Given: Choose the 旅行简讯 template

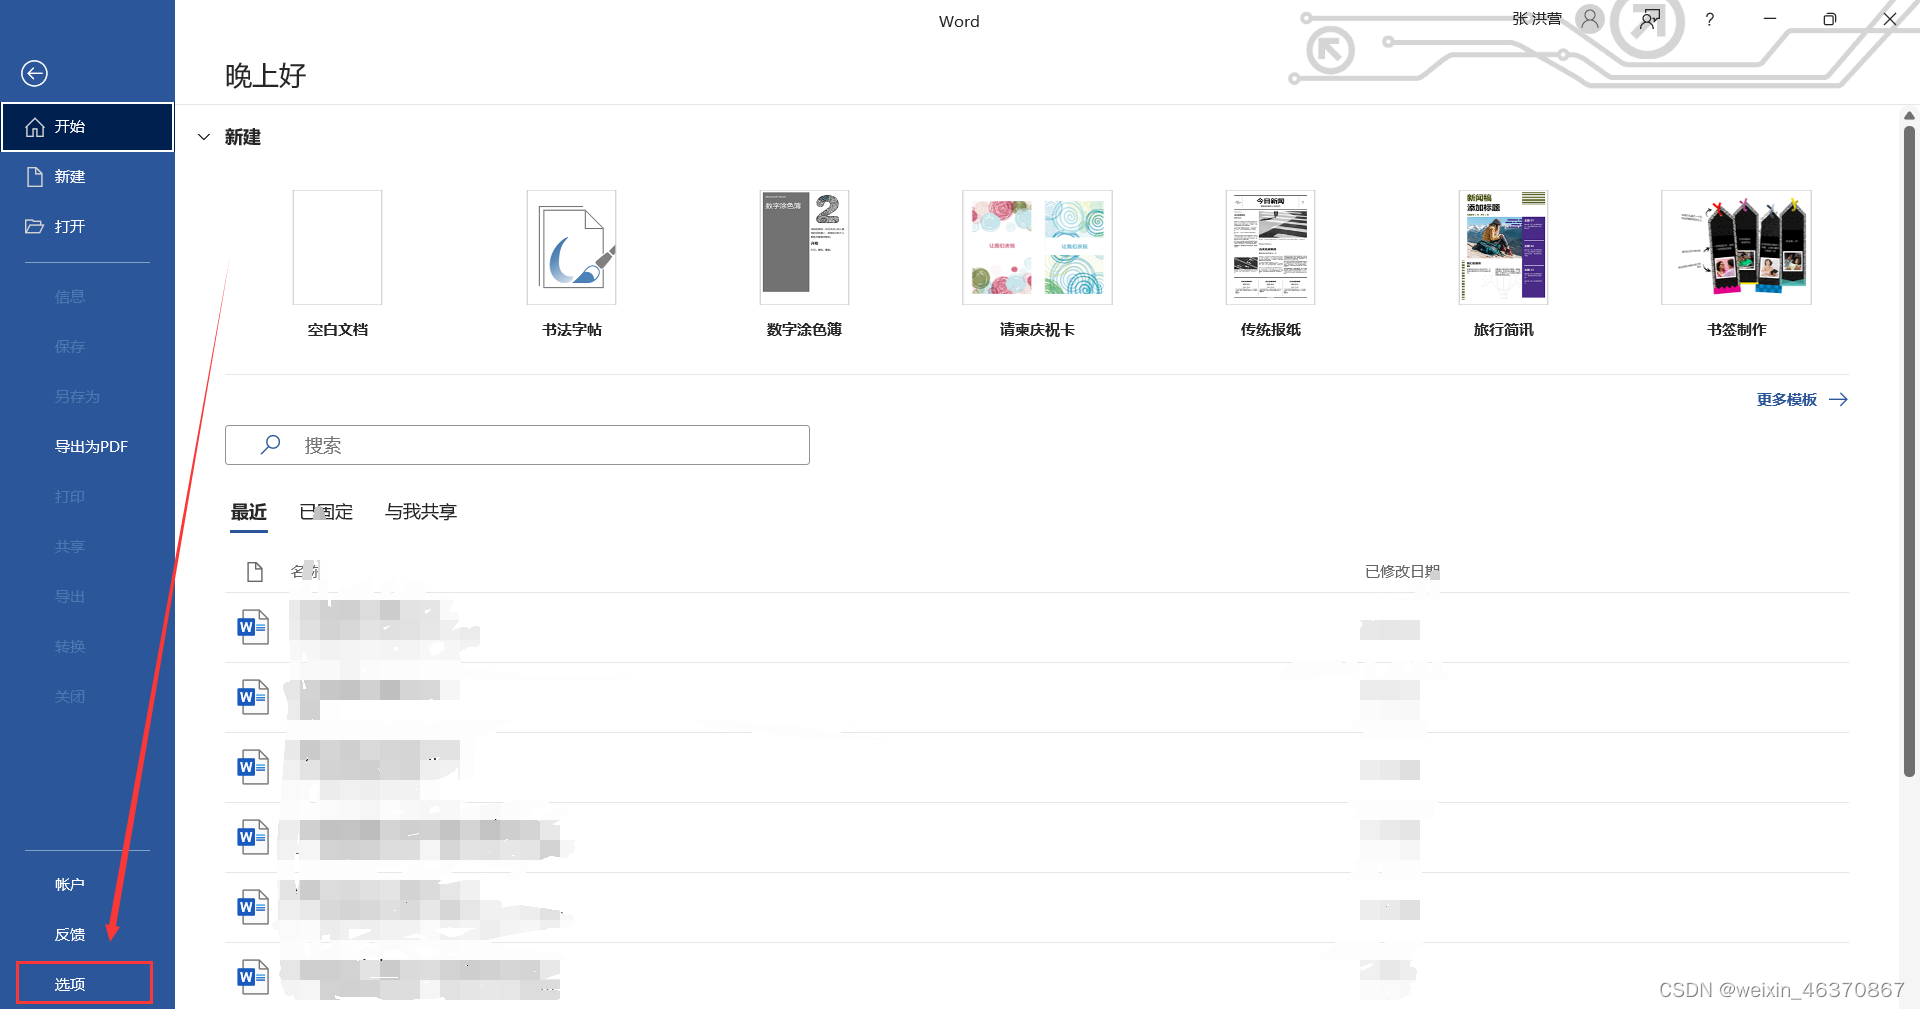Looking at the screenshot, I should click(x=1503, y=264).
